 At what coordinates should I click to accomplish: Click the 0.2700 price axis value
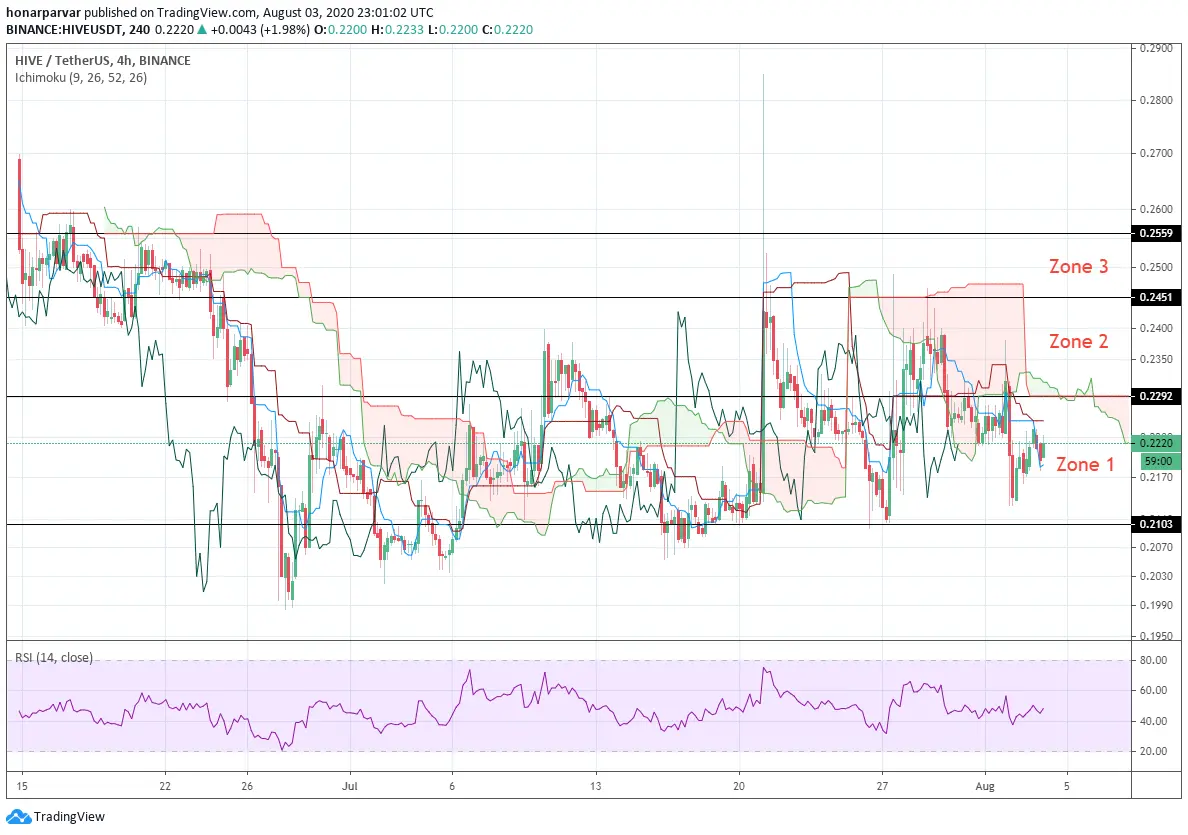1156,153
